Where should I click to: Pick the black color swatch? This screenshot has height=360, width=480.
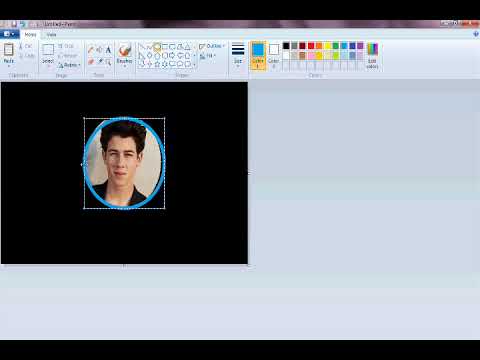(286, 46)
